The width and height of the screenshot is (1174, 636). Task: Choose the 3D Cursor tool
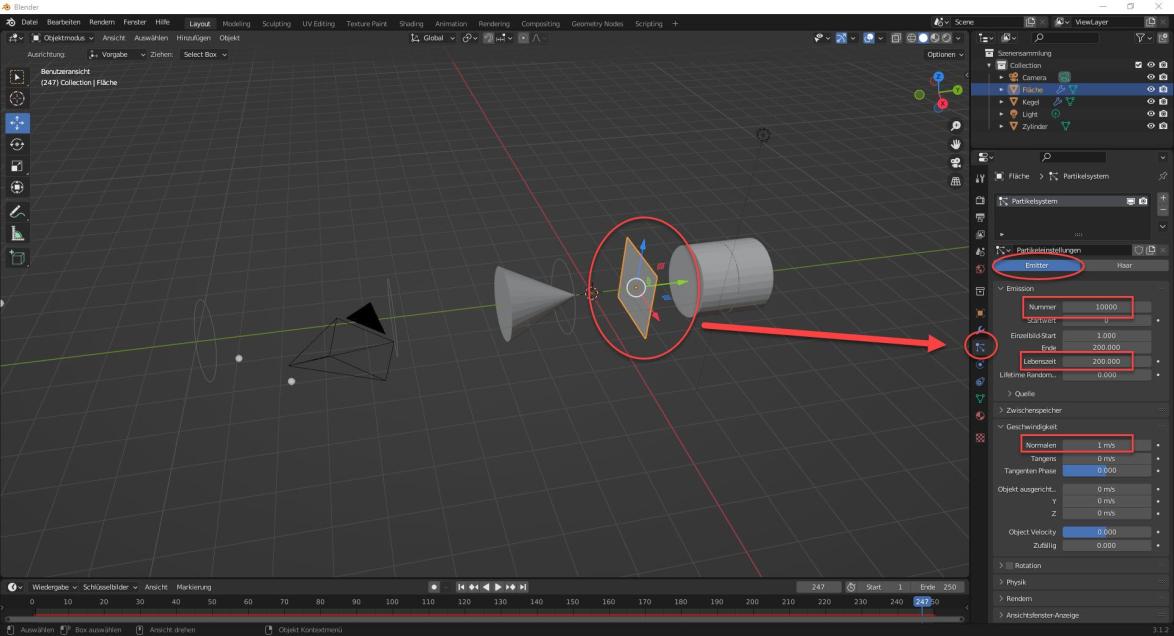click(x=17, y=98)
